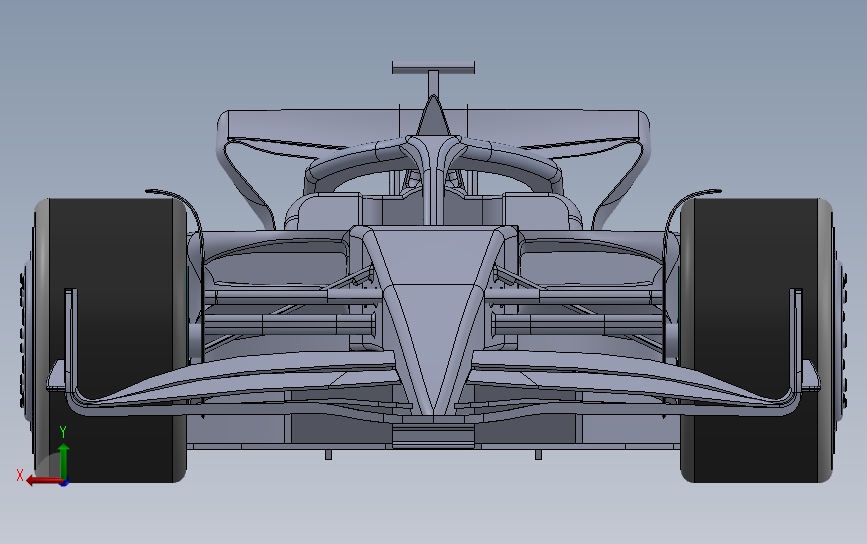Screen dimensions: 867x544
Task: Select the front tire farthest from the axis triad
Action: click(x=756, y=340)
